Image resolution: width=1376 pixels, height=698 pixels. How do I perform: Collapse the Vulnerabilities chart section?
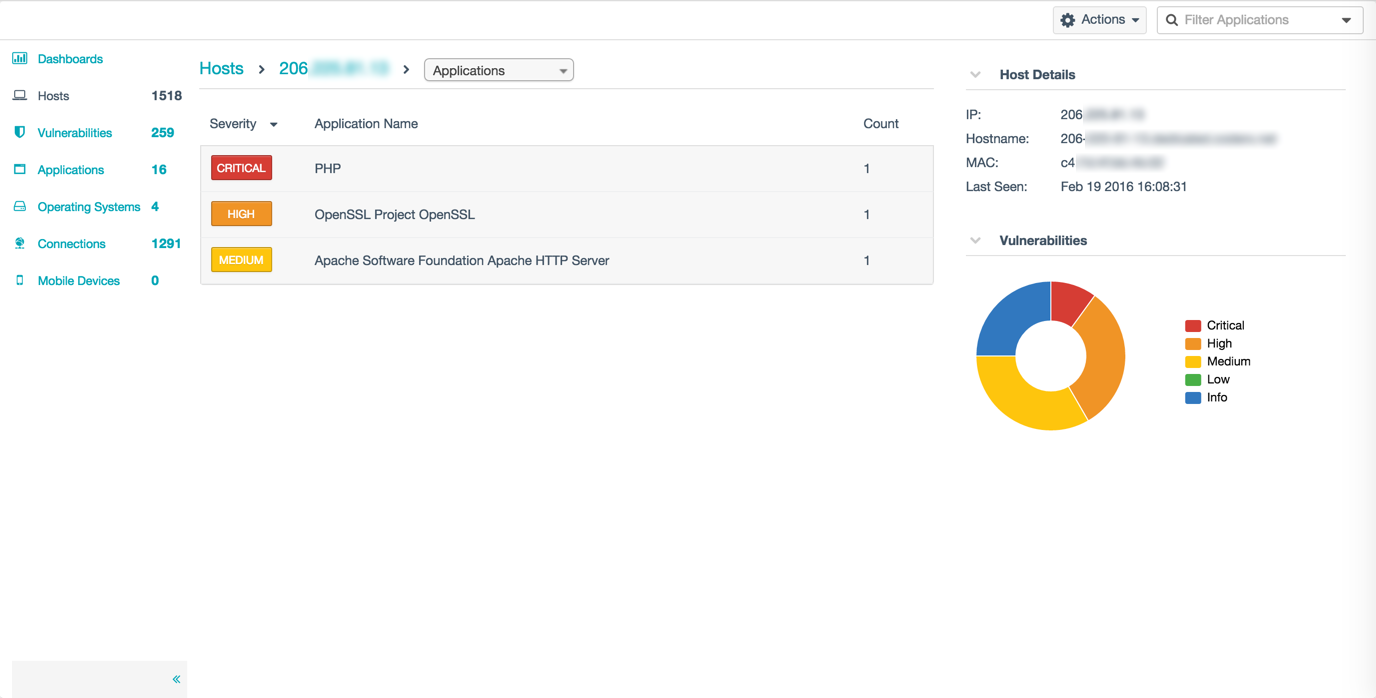coord(975,241)
